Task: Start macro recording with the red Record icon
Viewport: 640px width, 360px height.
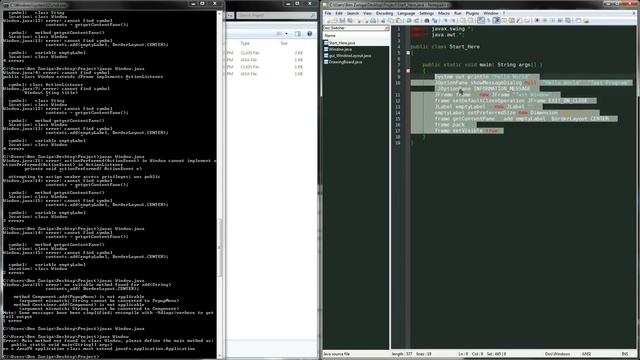Action: pyautogui.click(x=536, y=20)
